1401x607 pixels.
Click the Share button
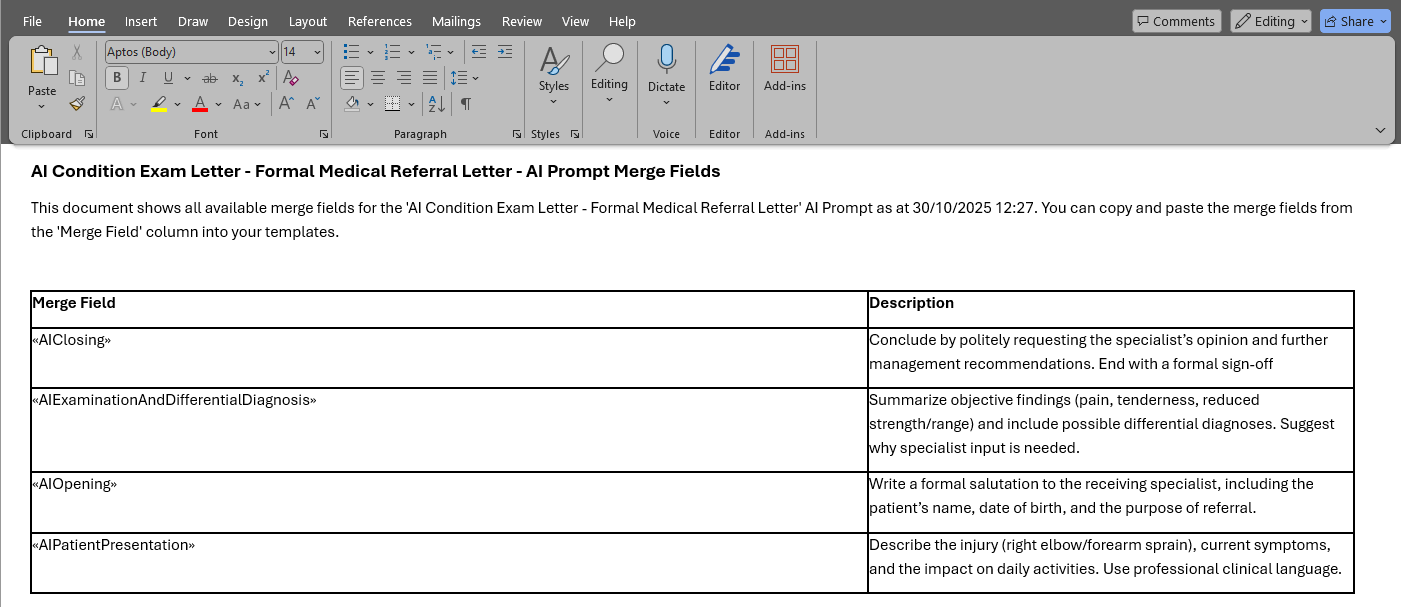coord(1354,21)
